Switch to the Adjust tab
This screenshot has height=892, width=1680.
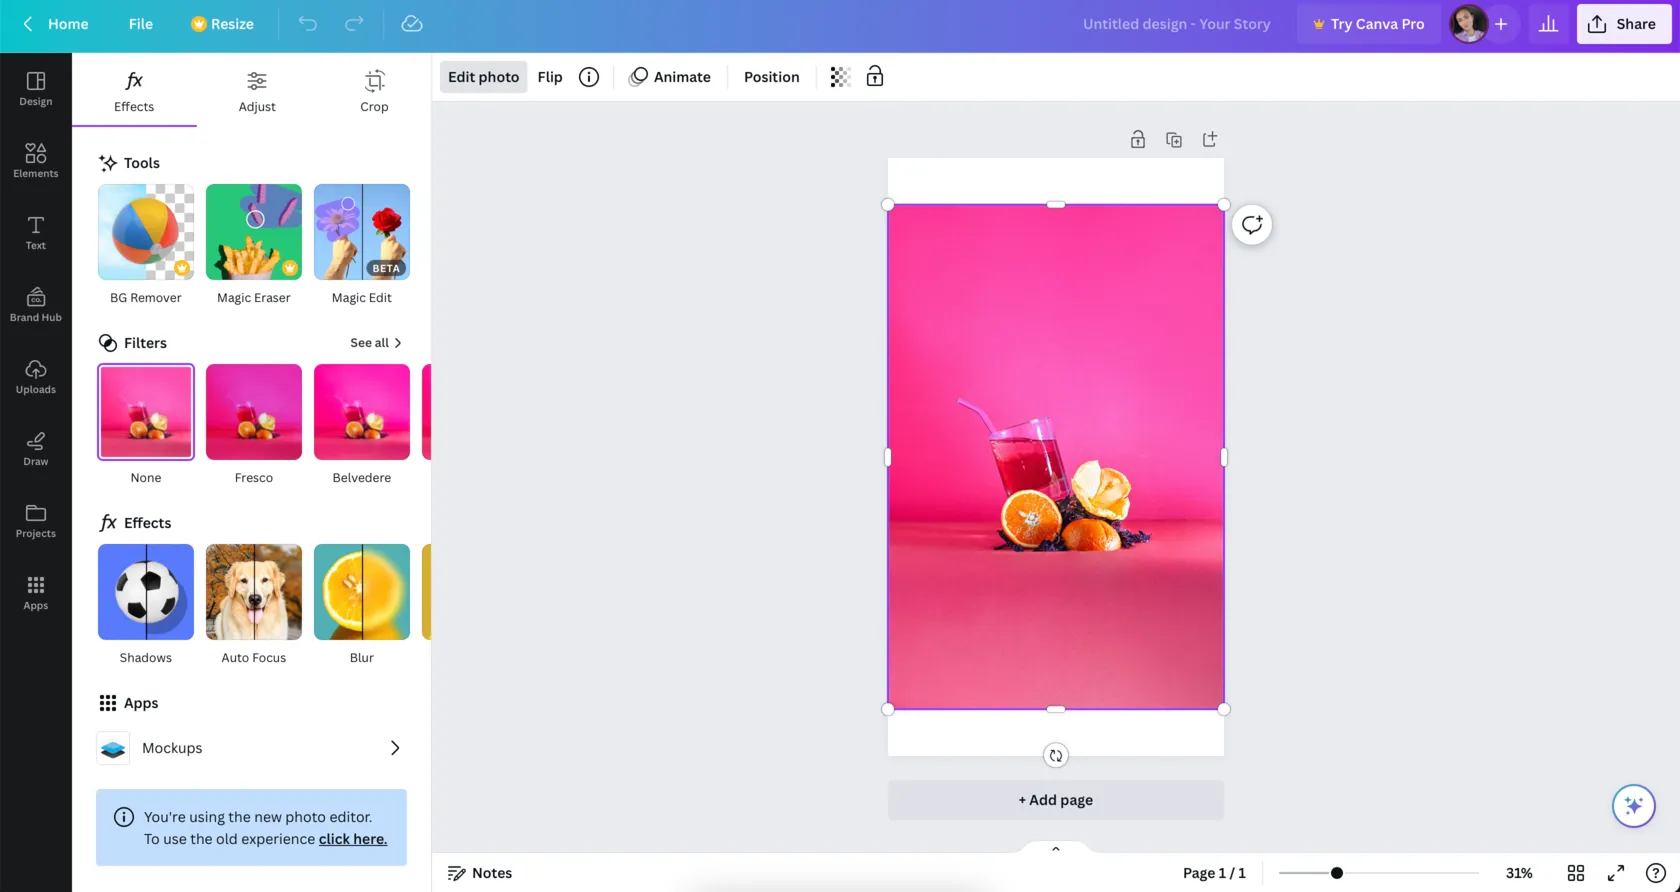point(257,91)
